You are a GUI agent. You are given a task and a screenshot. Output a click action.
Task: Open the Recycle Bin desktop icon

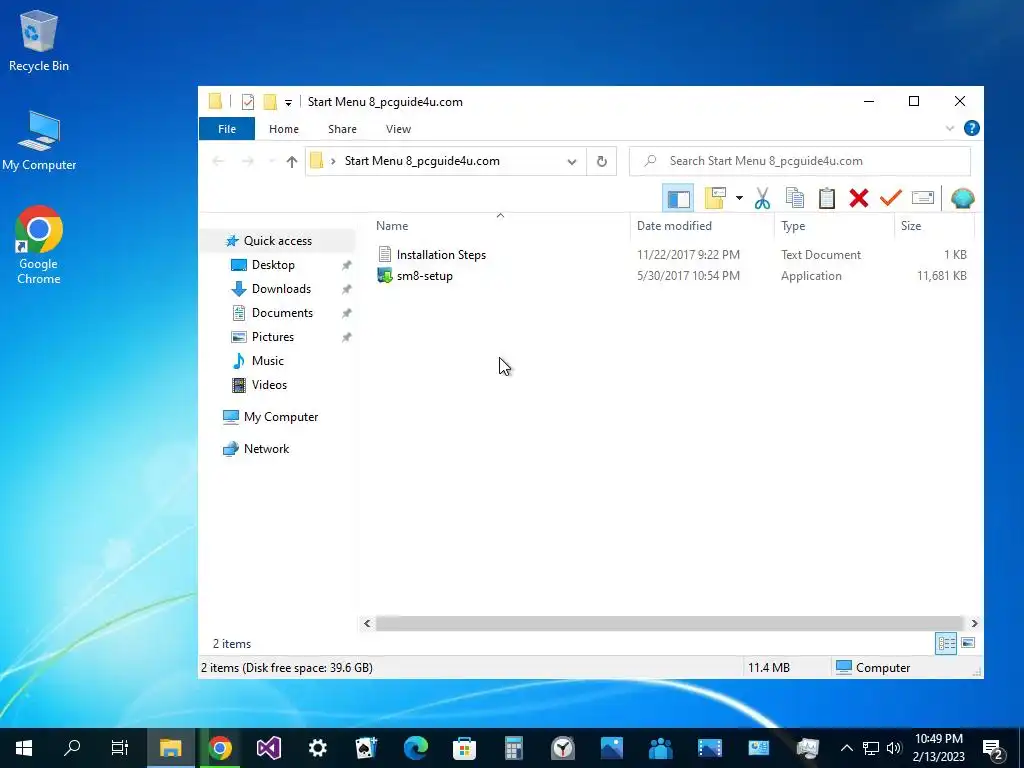point(39,40)
